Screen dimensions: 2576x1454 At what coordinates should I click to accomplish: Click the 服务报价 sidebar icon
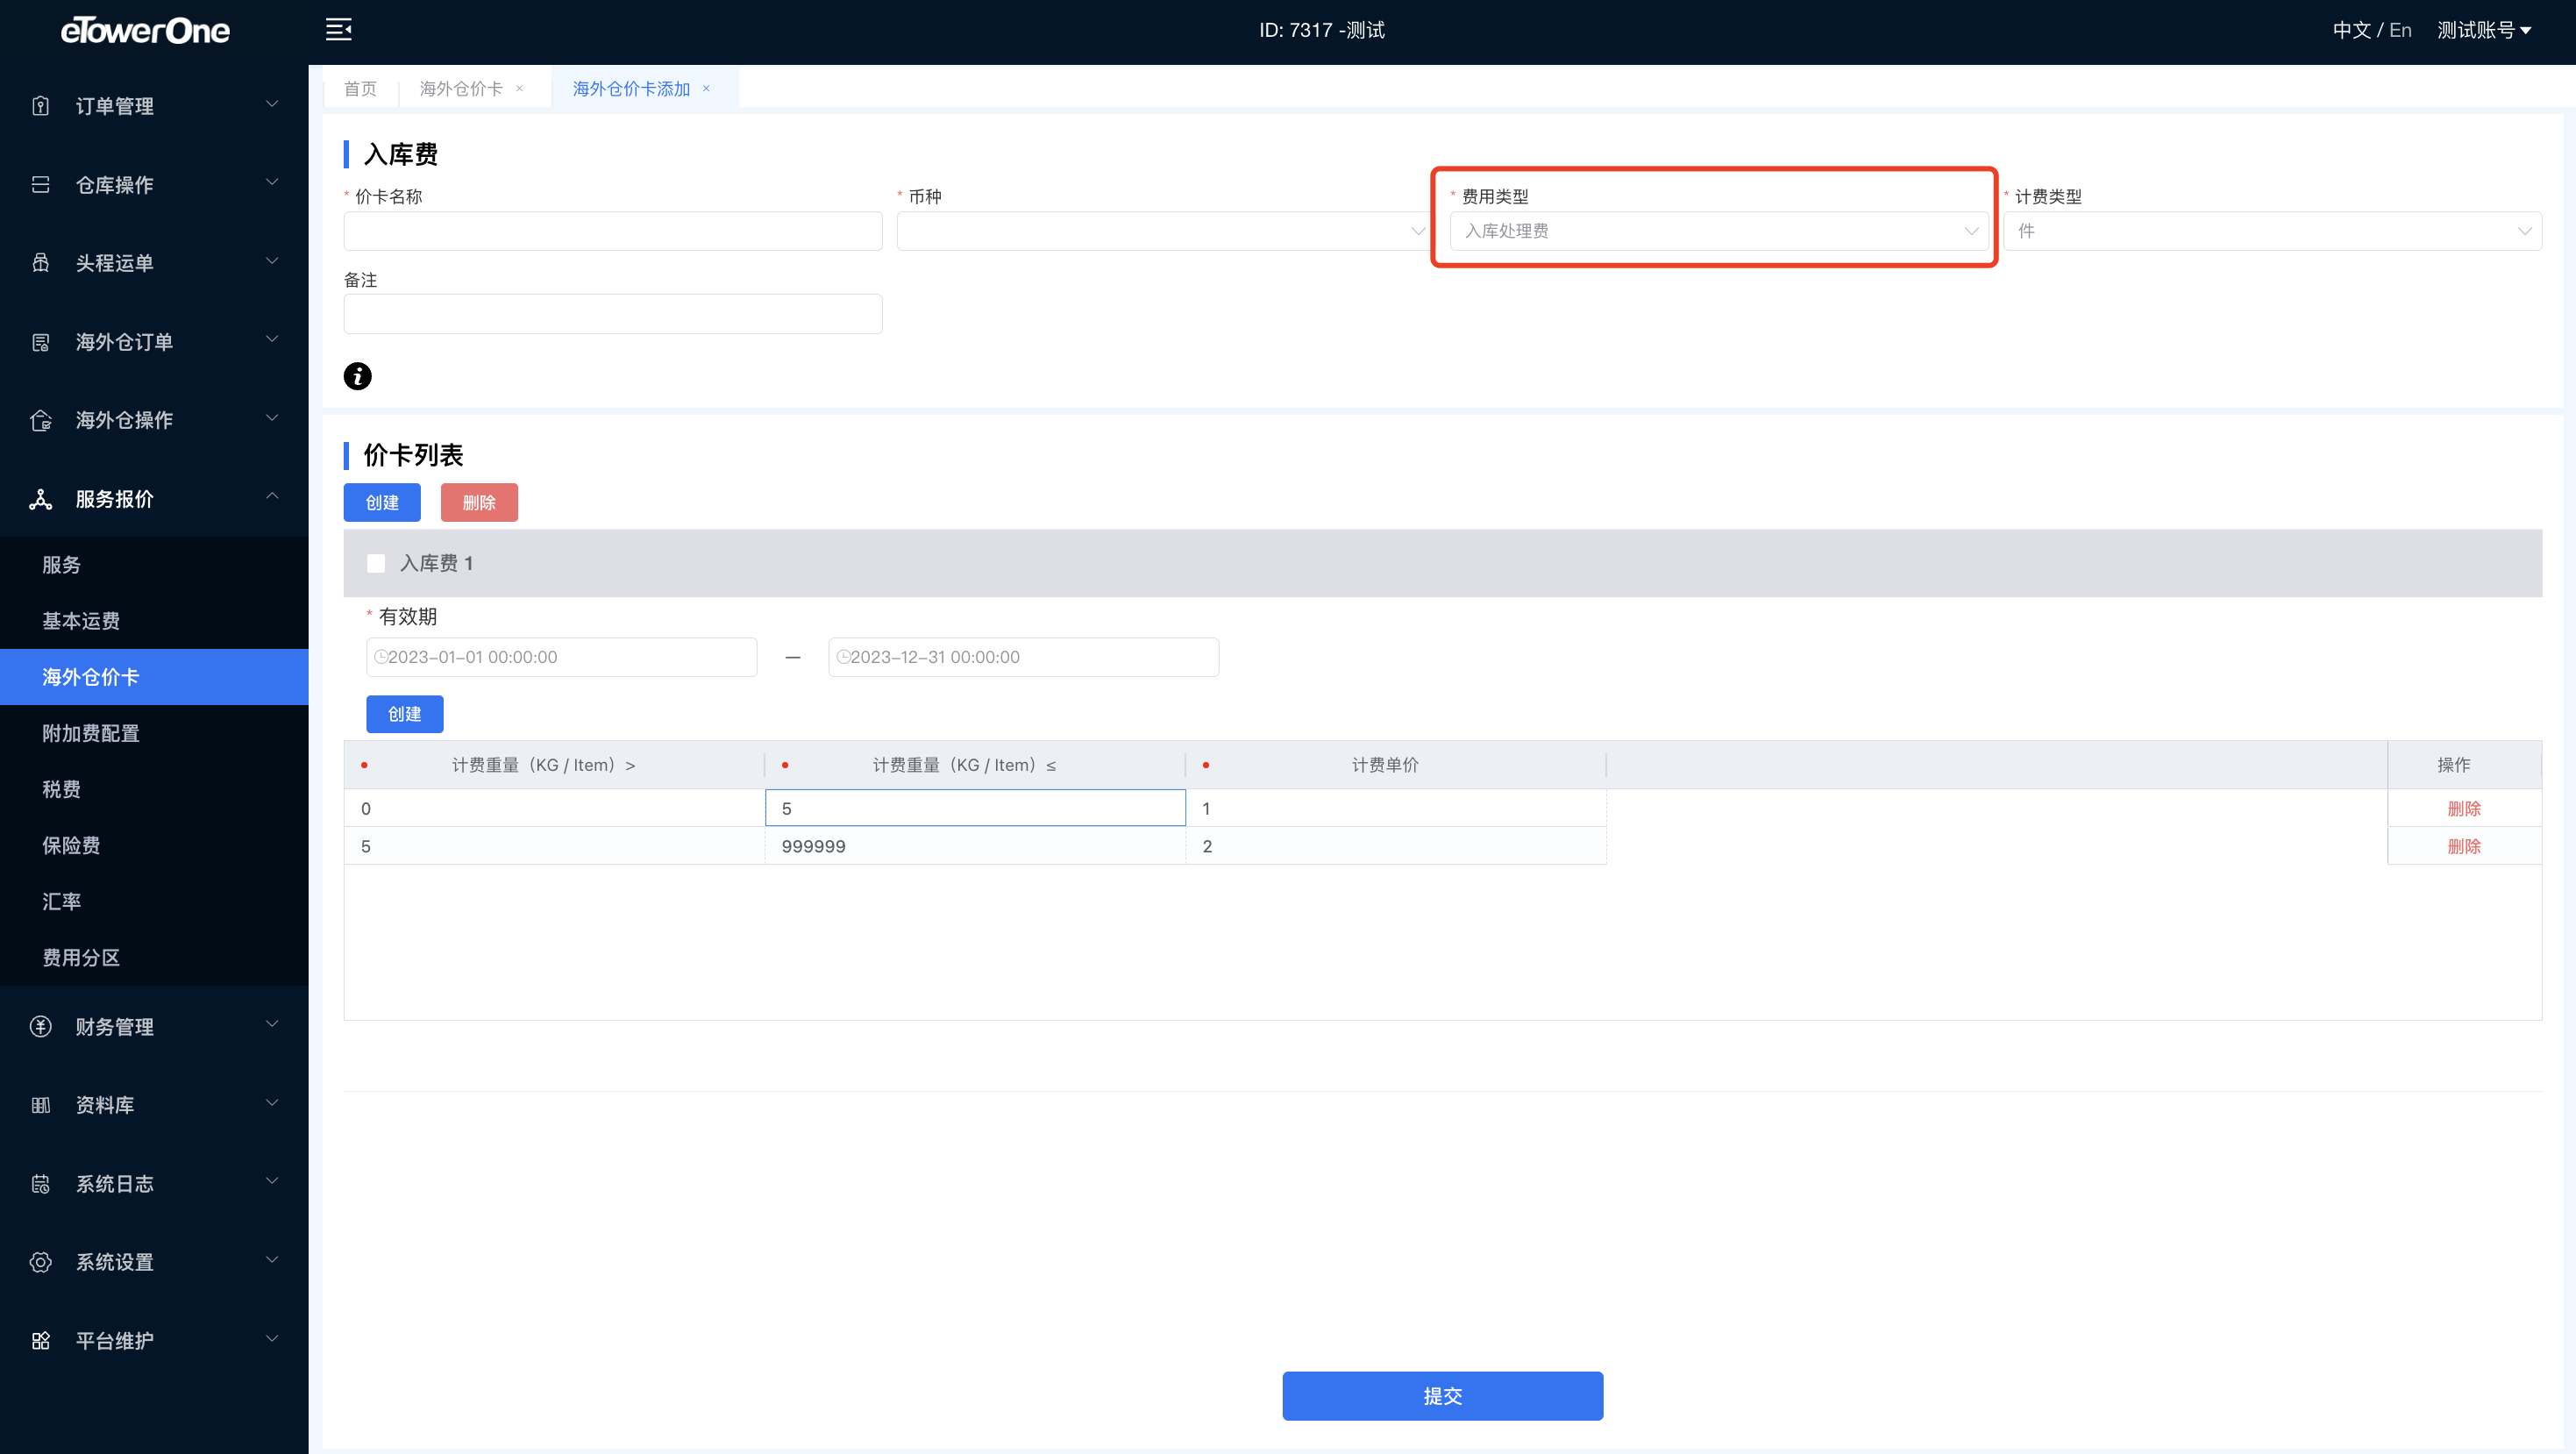tap(40, 499)
